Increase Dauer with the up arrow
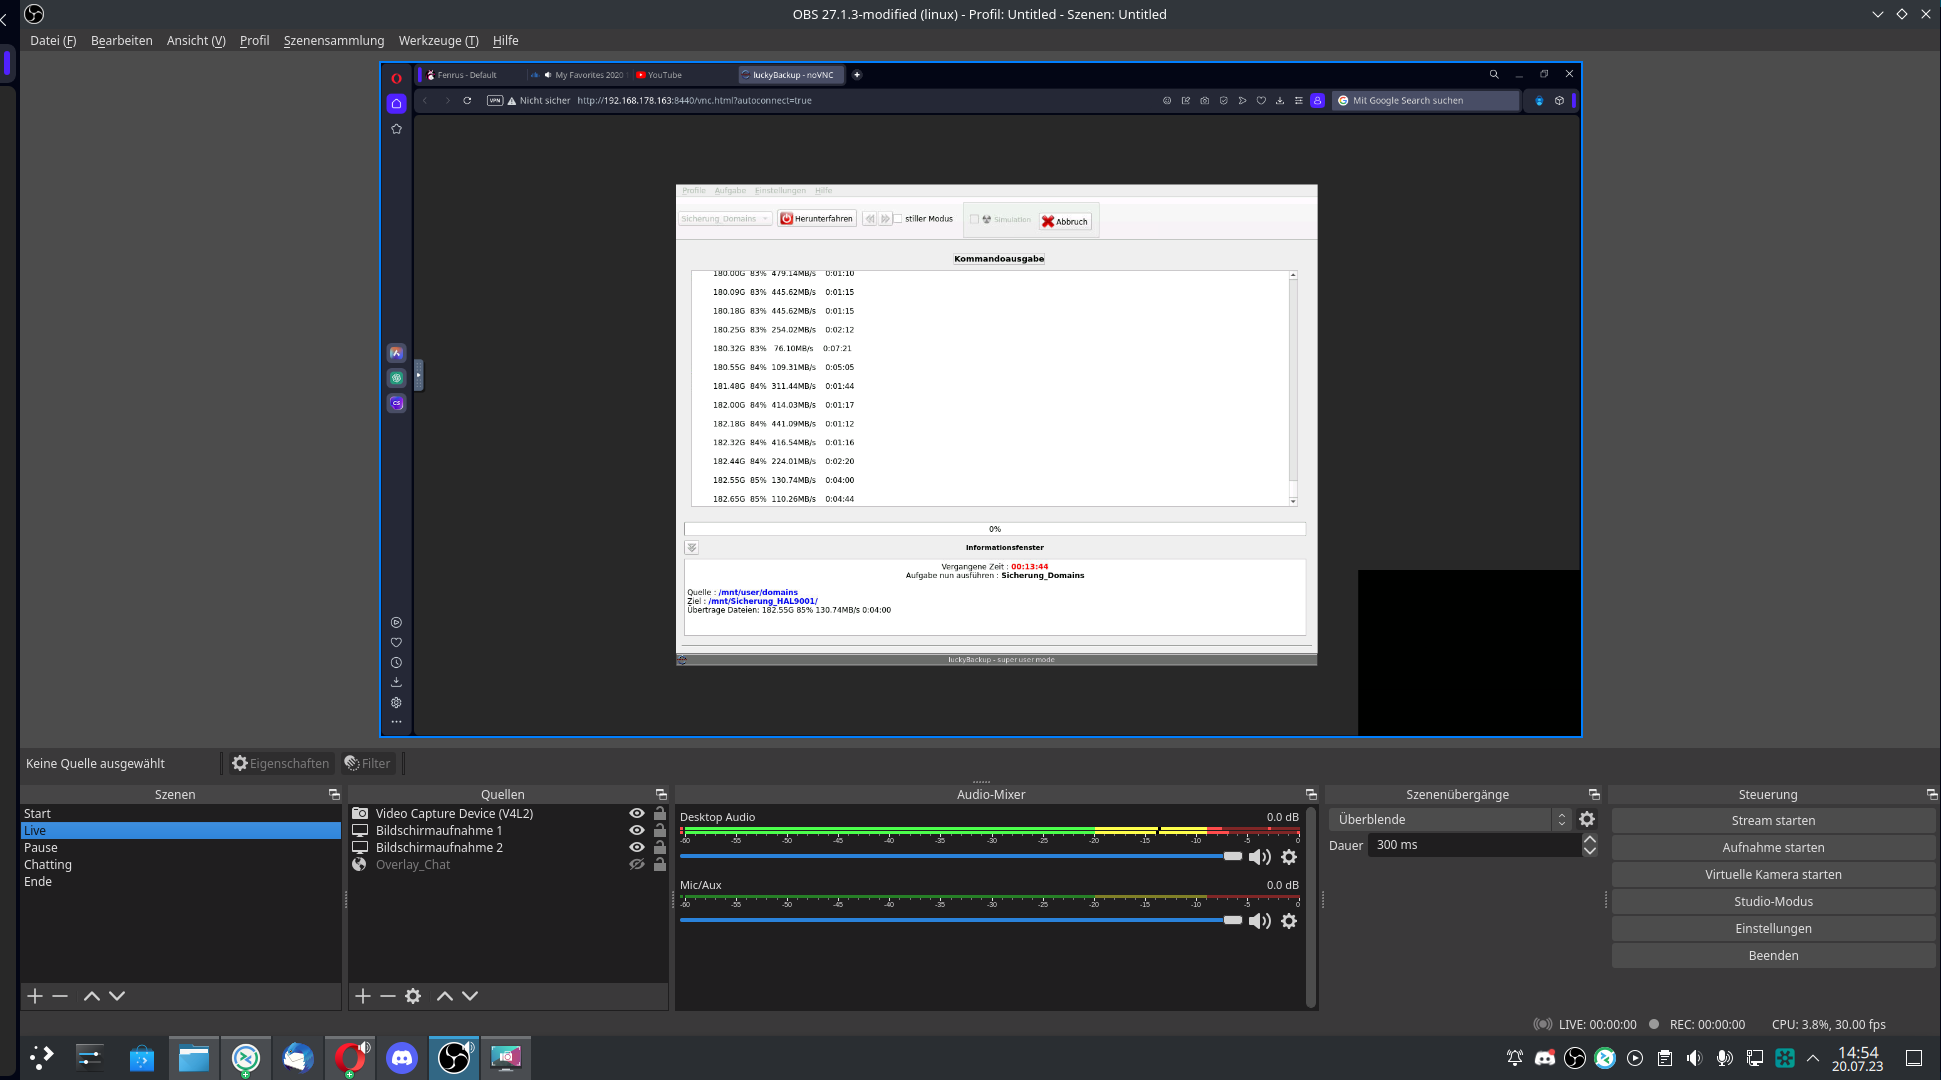Screen dimensions: 1941x1080 point(1590,839)
